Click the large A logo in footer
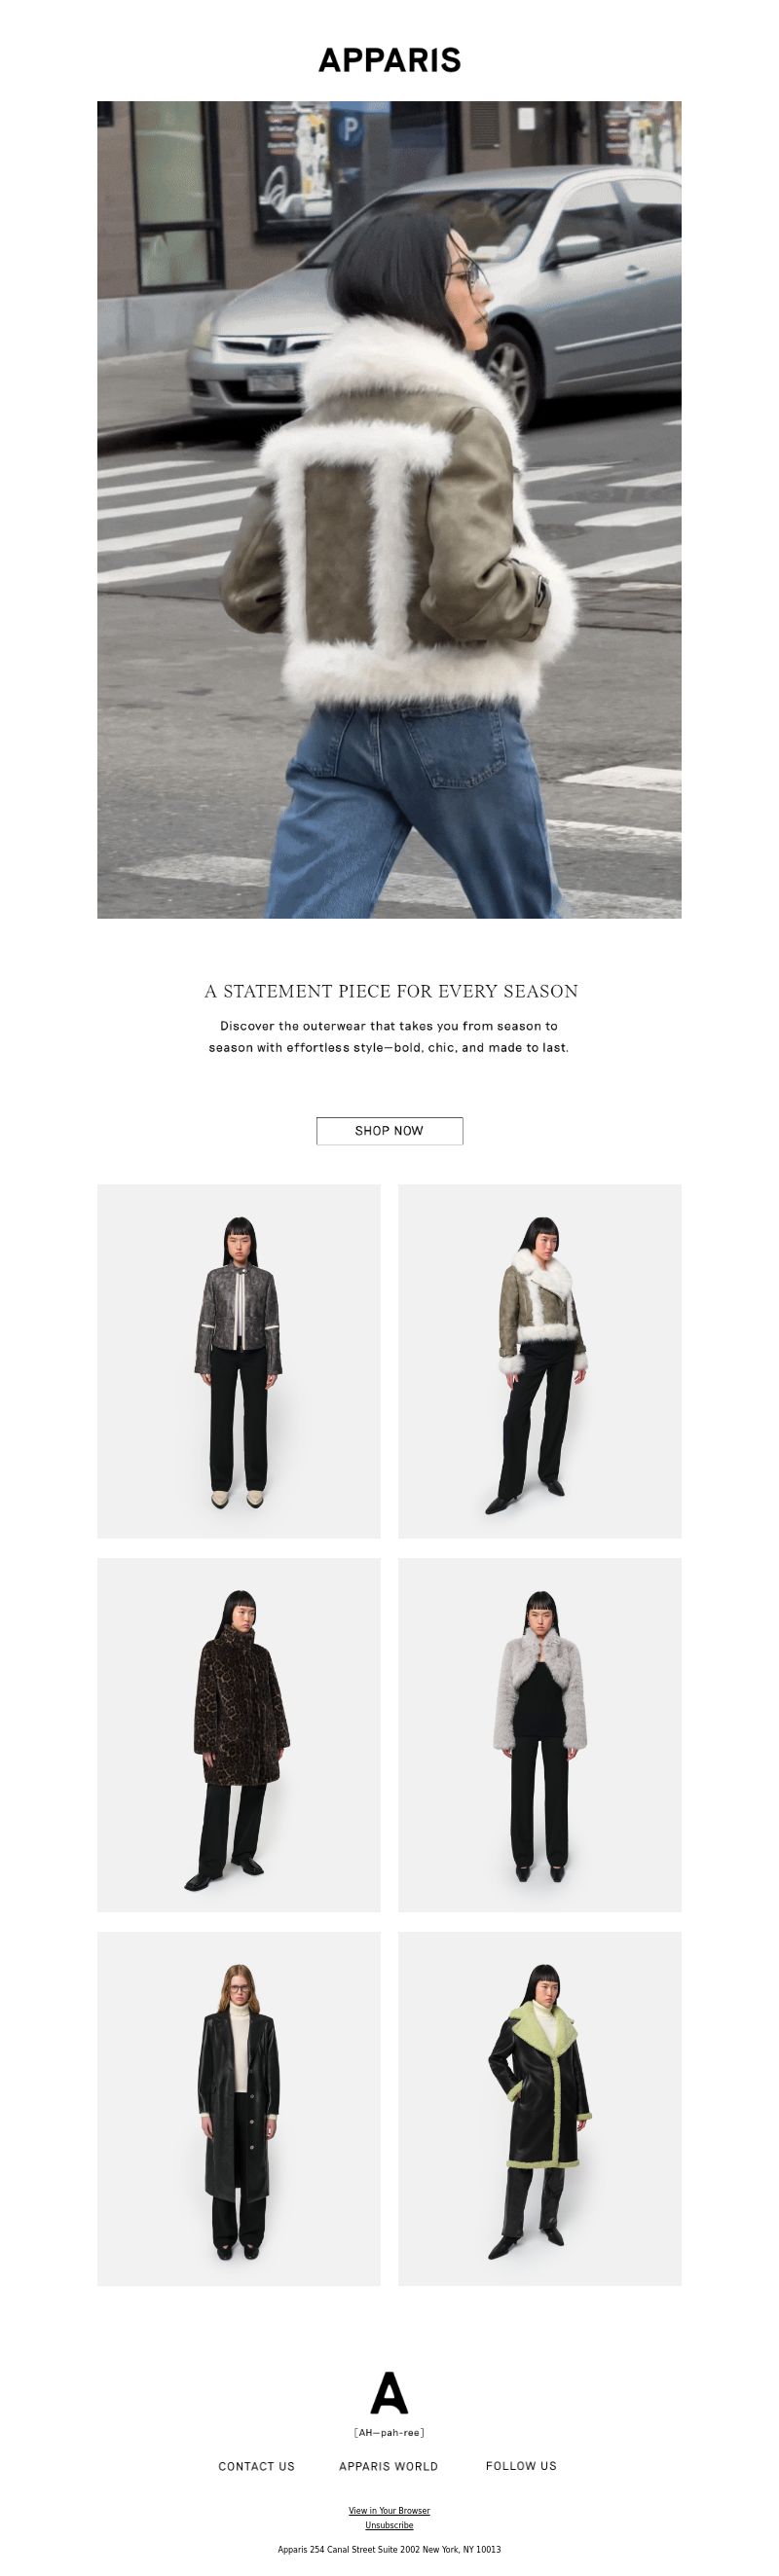The width and height of the screenshot is (779, 2576). (x=389, y=2393)
